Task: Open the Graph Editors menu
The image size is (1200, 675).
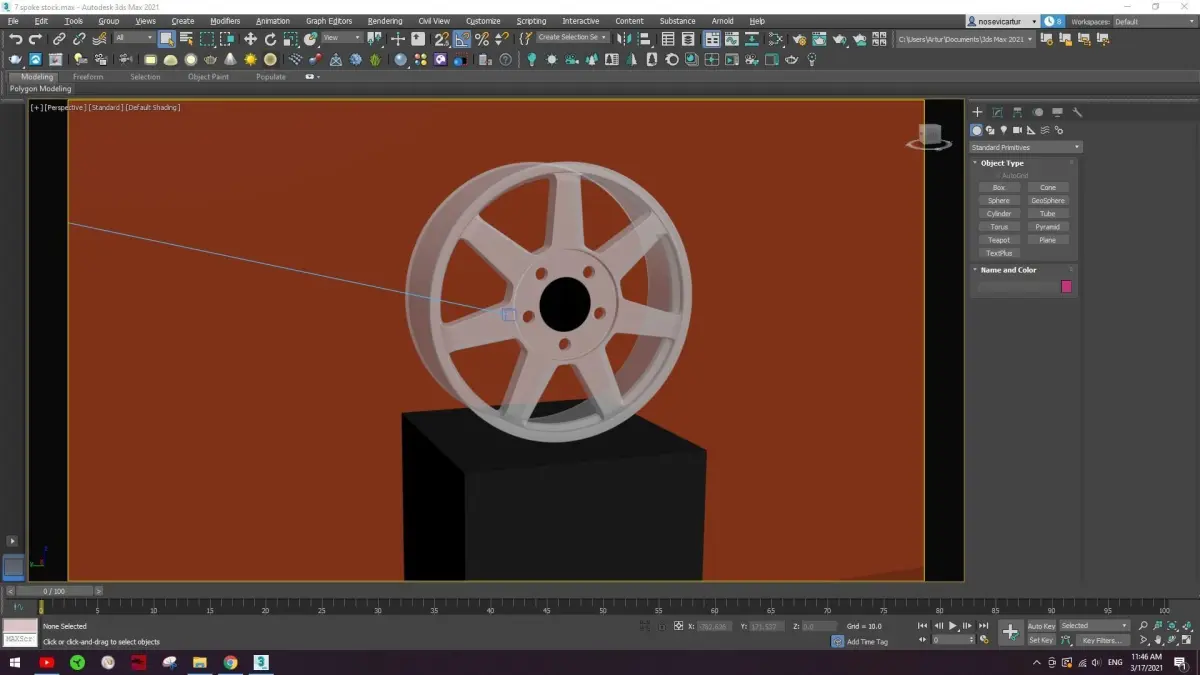Action: tap(329, 21)
